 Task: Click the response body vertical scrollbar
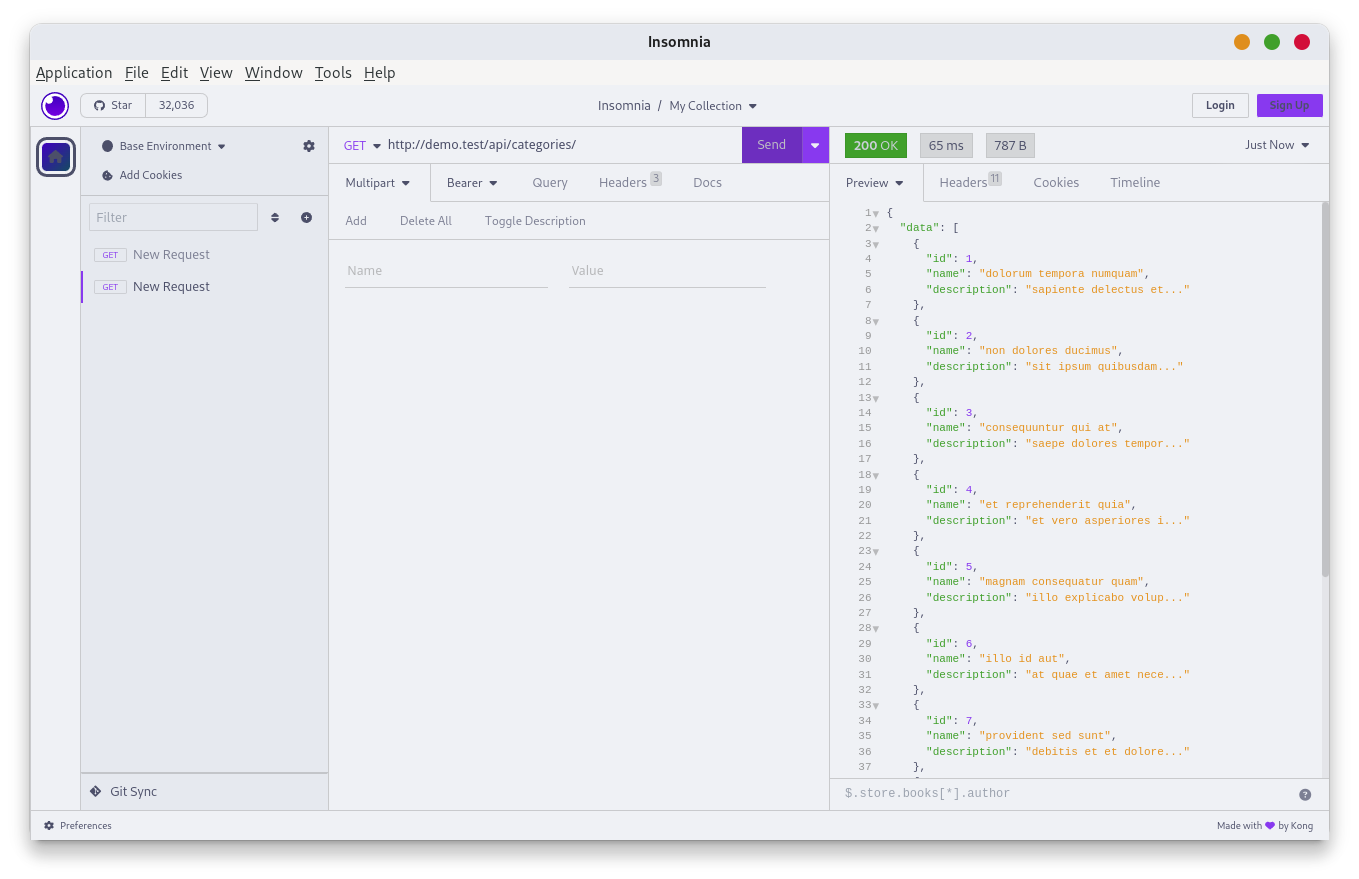click(1325, 390)
